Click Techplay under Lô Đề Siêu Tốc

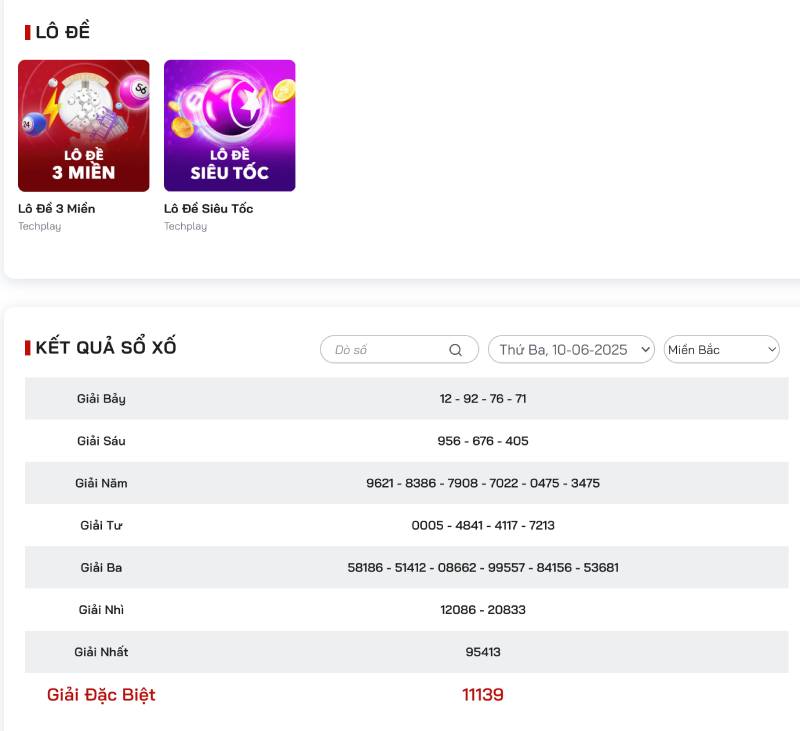pyautogui.click(x=186, y=226)
